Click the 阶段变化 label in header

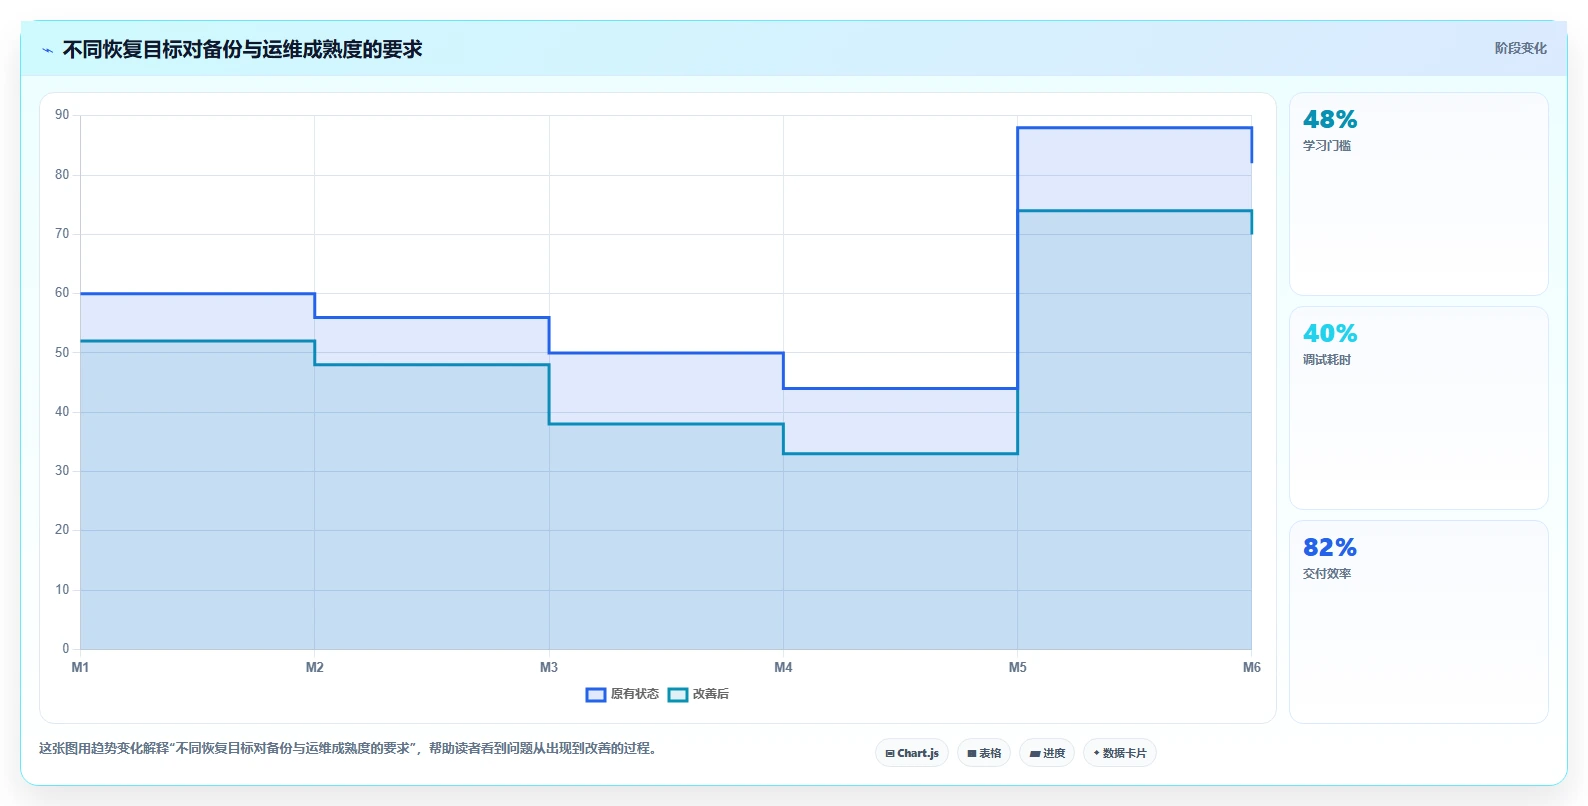tap(1520, 48)
